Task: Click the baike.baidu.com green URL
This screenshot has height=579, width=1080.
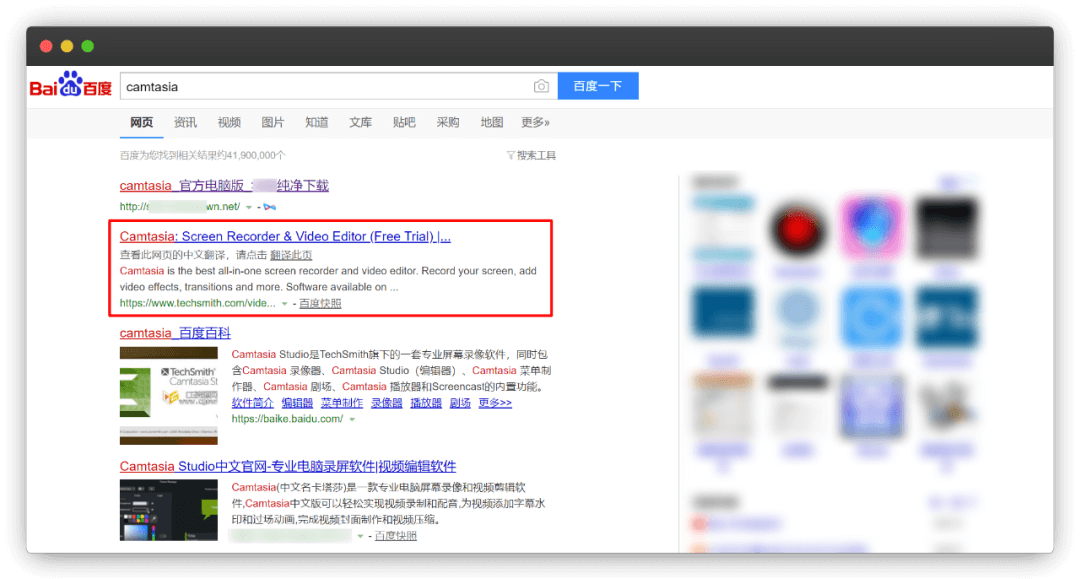Action: tap(287, 419)
